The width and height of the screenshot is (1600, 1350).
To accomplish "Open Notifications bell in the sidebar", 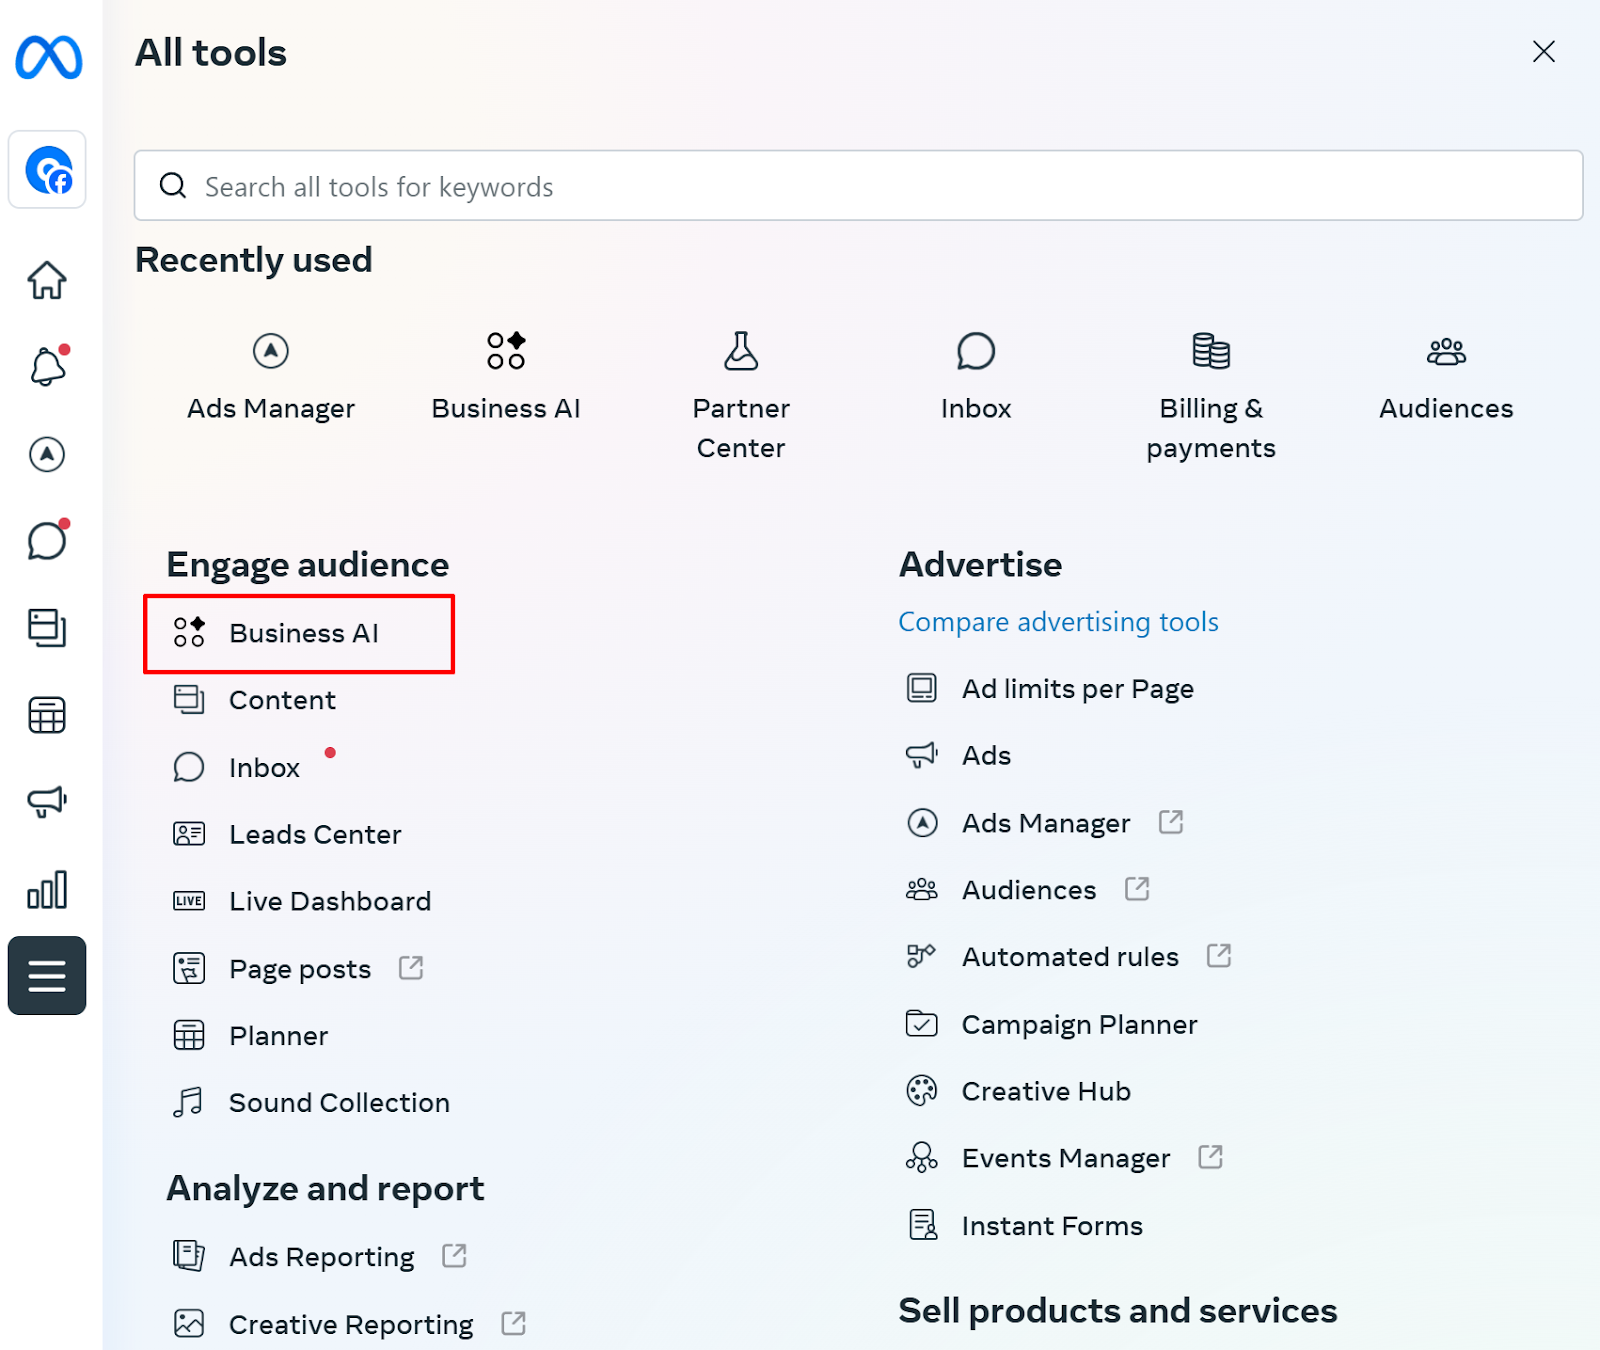I will click(x=47, y=366).
